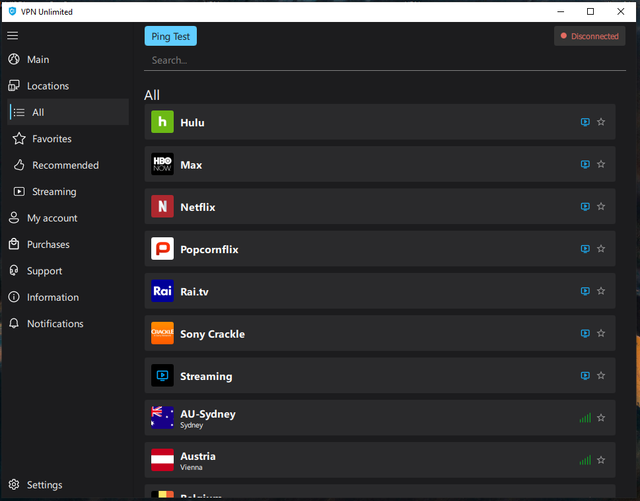The height and width of the screenshot is (501, 640).
Task: Select the Rai.tv server name
Action: coord(194,292)
